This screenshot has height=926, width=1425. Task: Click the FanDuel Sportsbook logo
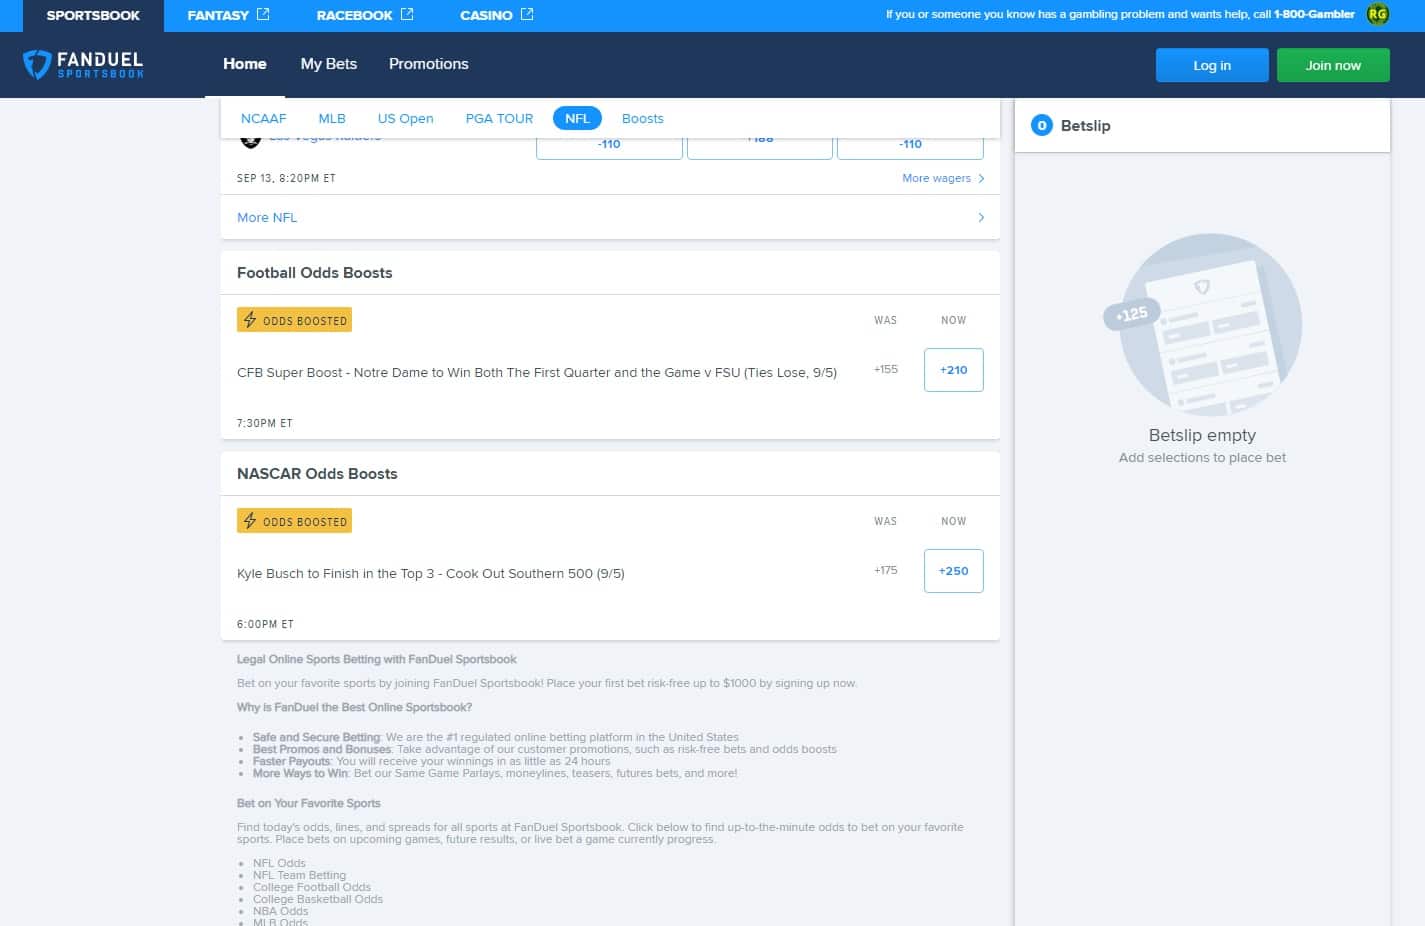click(83, 65)
